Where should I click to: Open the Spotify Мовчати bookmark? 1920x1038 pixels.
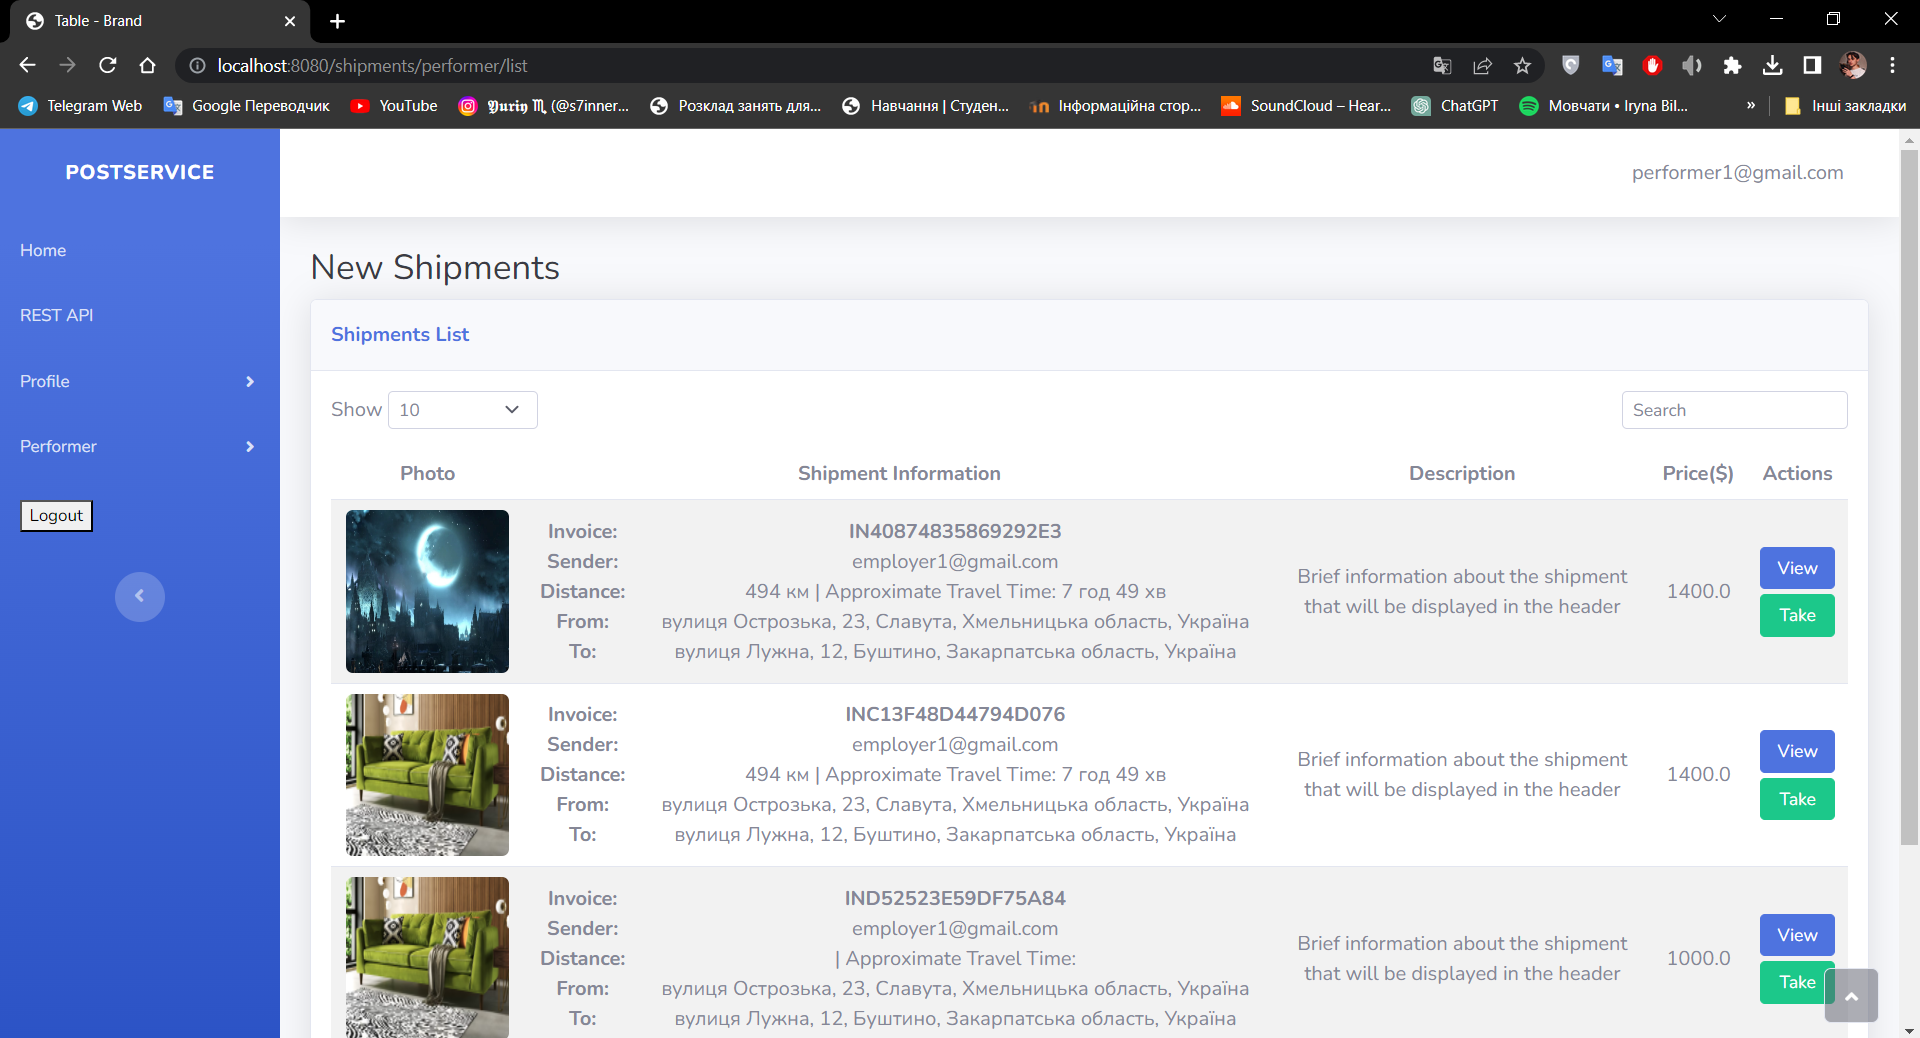click(x=1604, y=106)
